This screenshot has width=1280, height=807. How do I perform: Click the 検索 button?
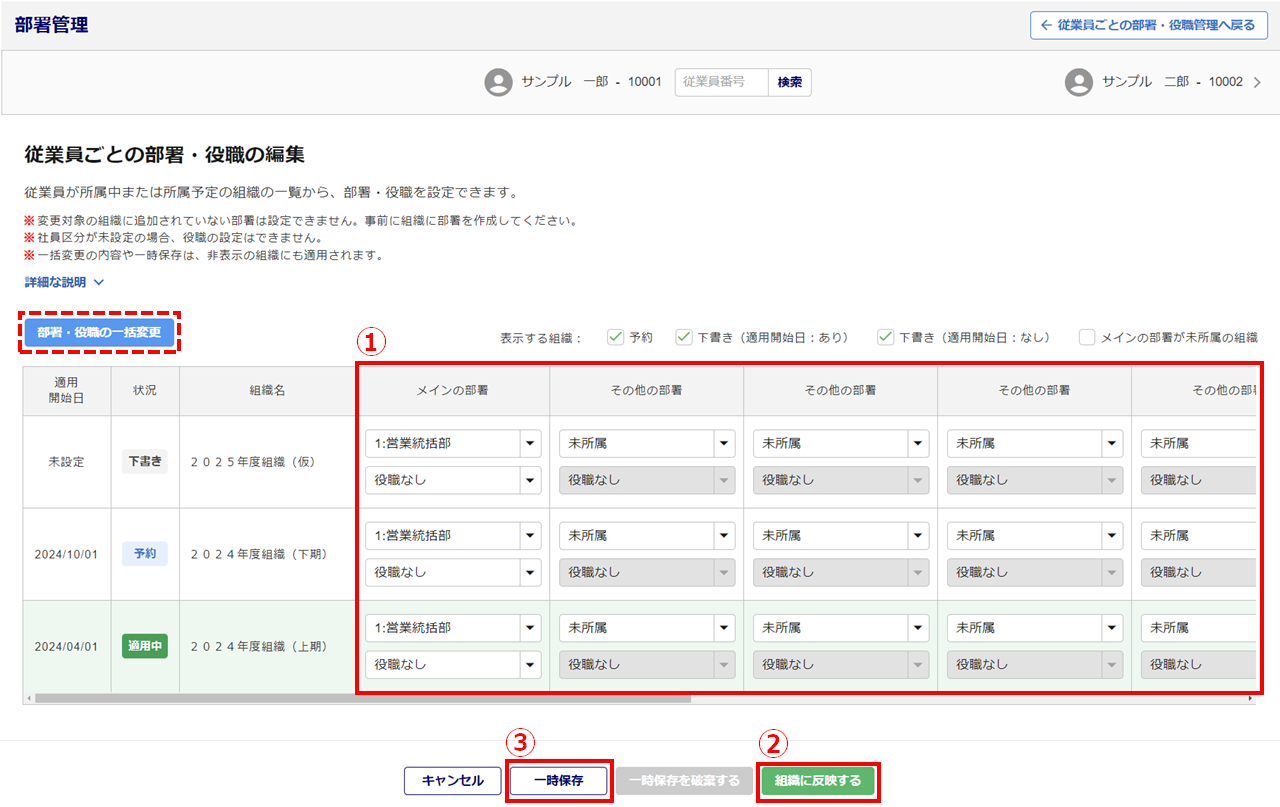pos(790,82)
